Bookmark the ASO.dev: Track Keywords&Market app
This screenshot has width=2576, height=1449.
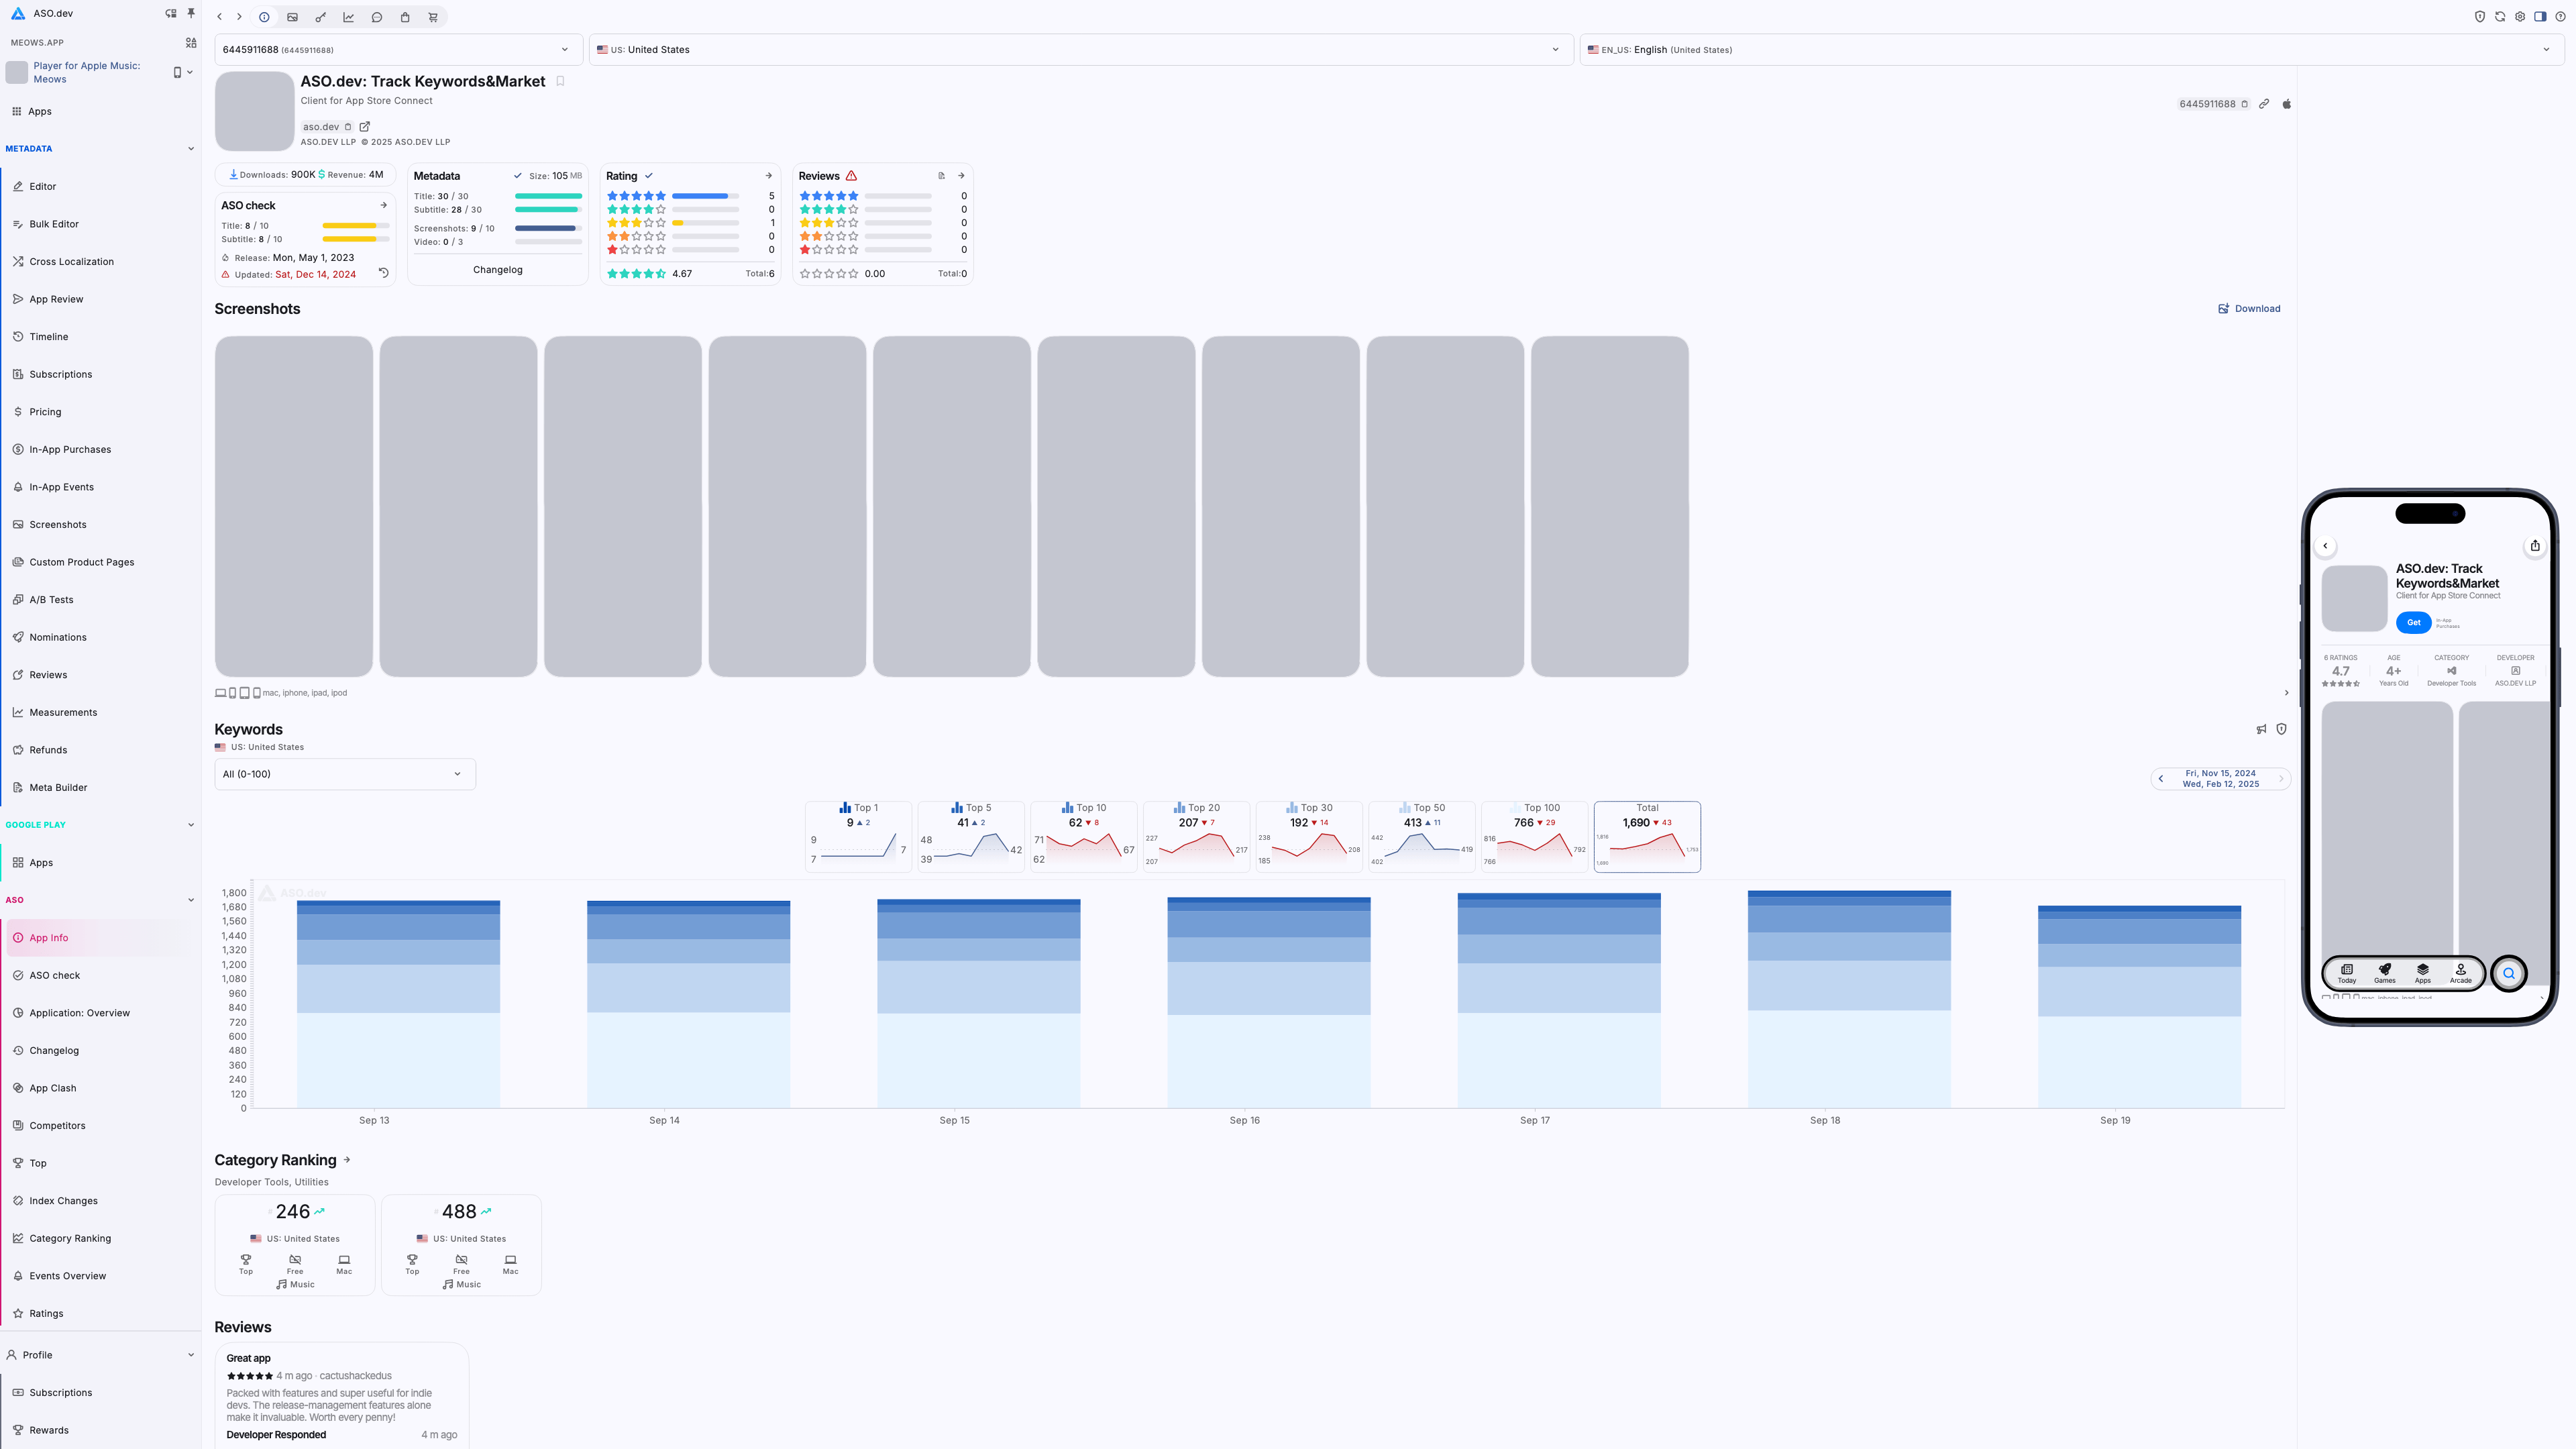[560, 82]
